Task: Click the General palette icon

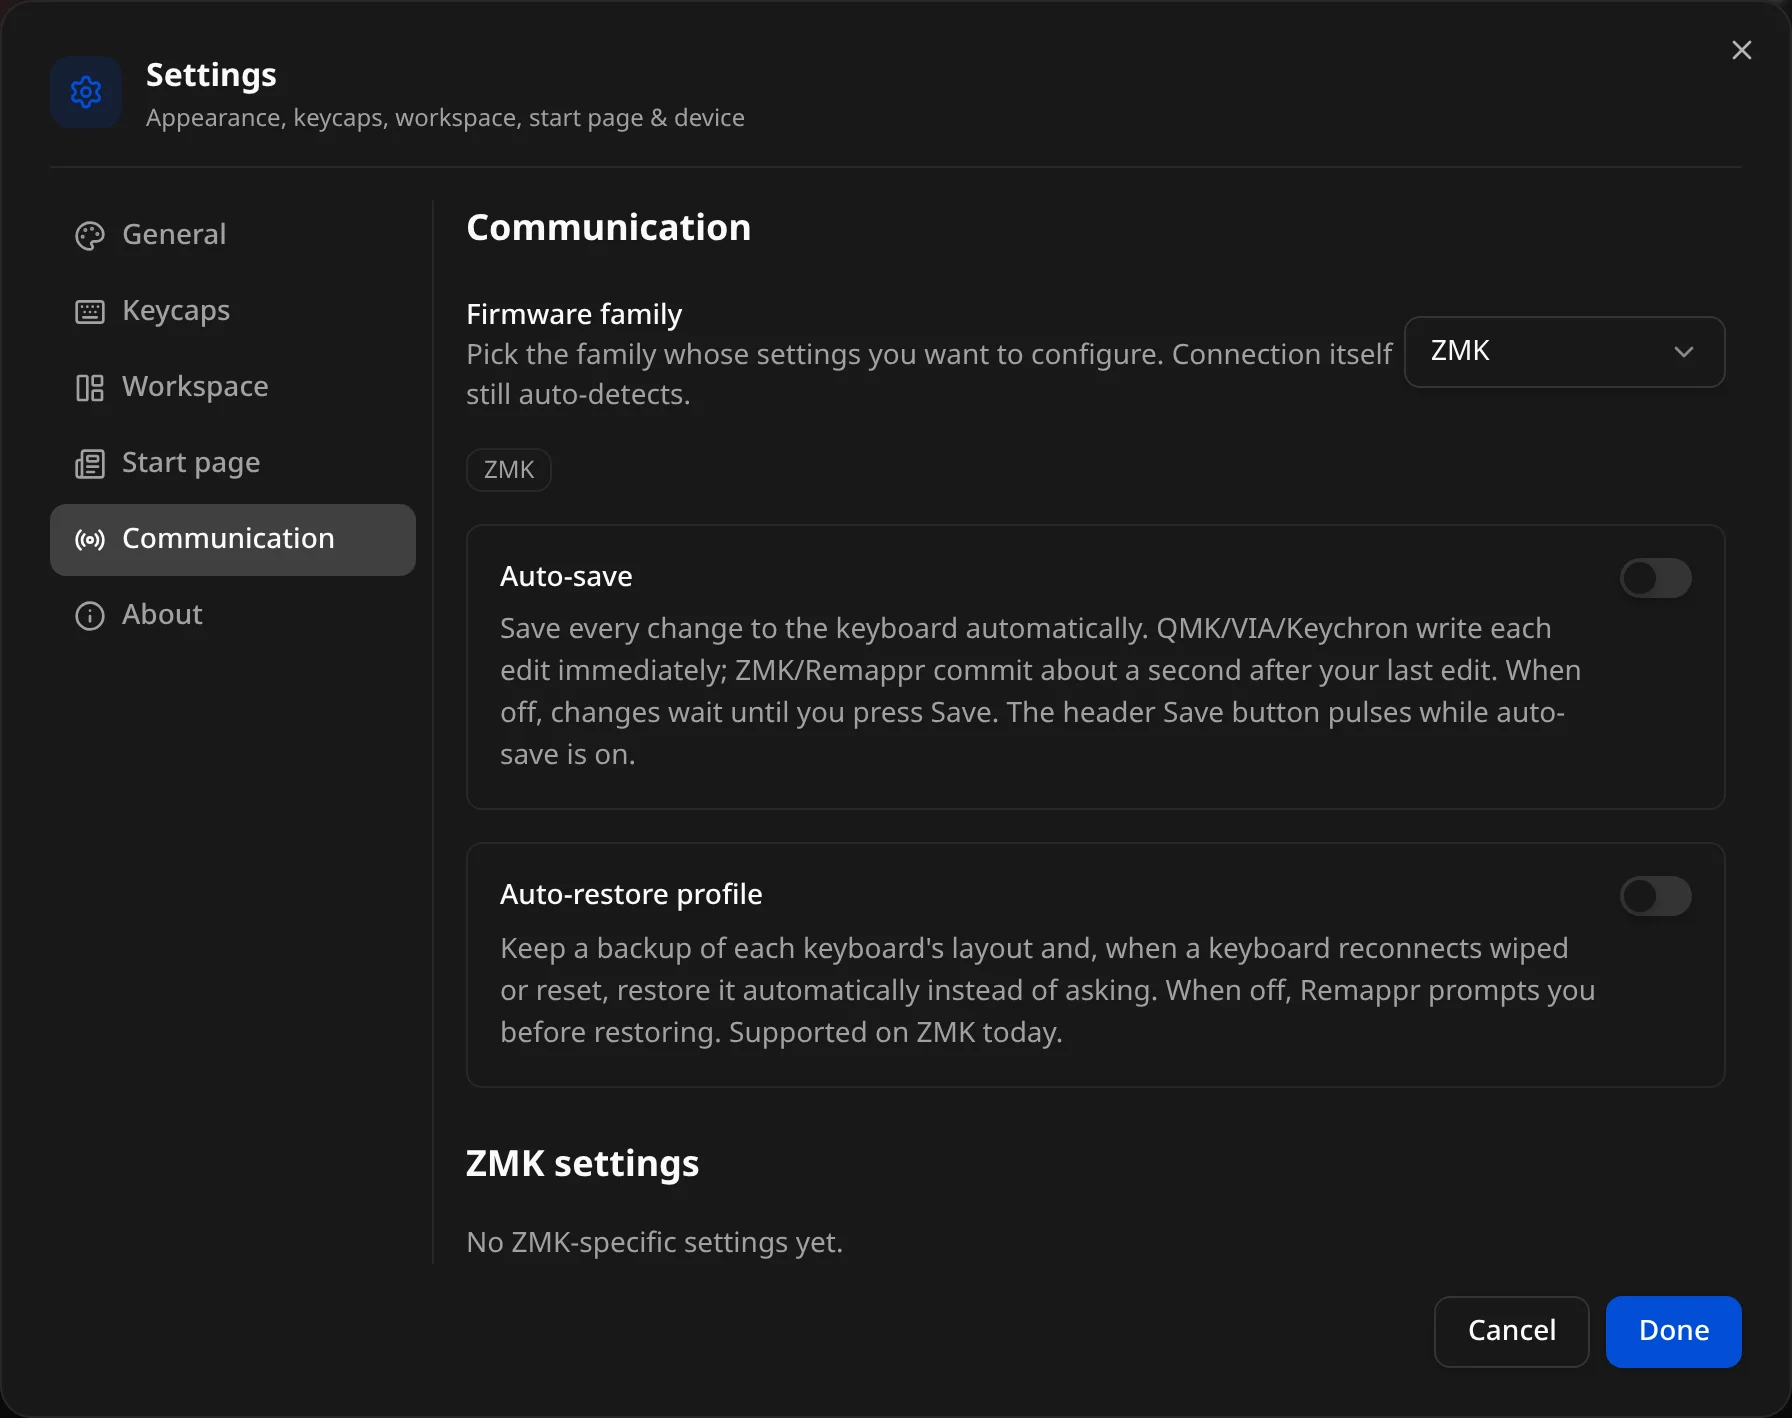Action: [x=90, y=236]
